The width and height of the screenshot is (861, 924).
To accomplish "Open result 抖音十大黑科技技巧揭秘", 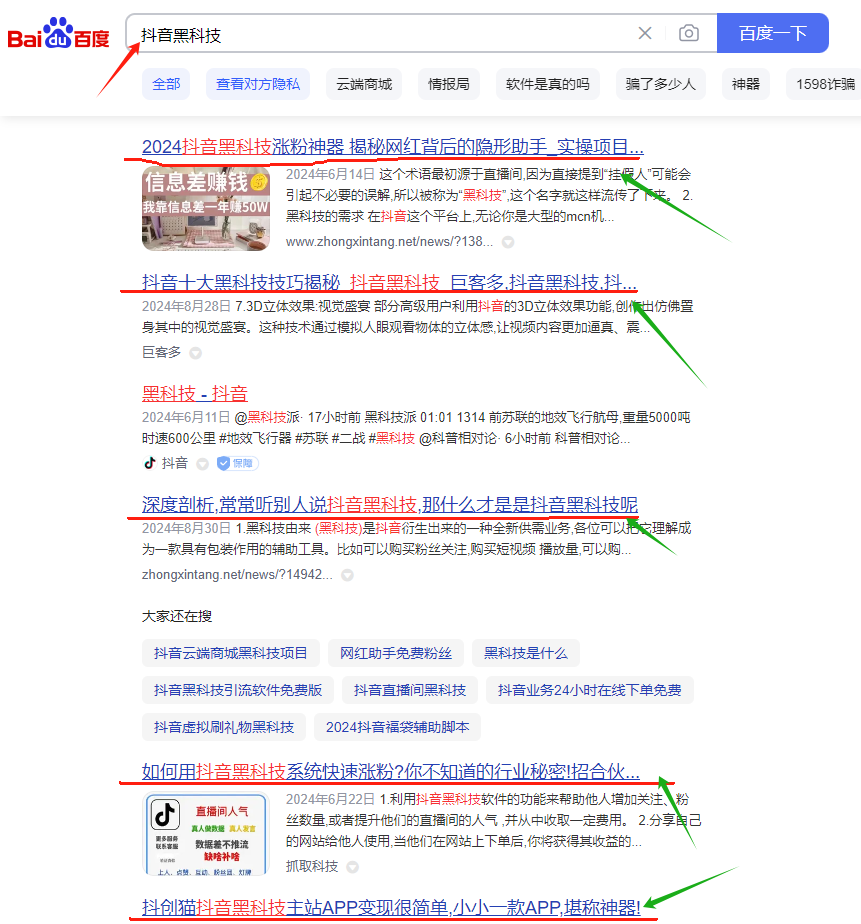I will coord(389,282).
